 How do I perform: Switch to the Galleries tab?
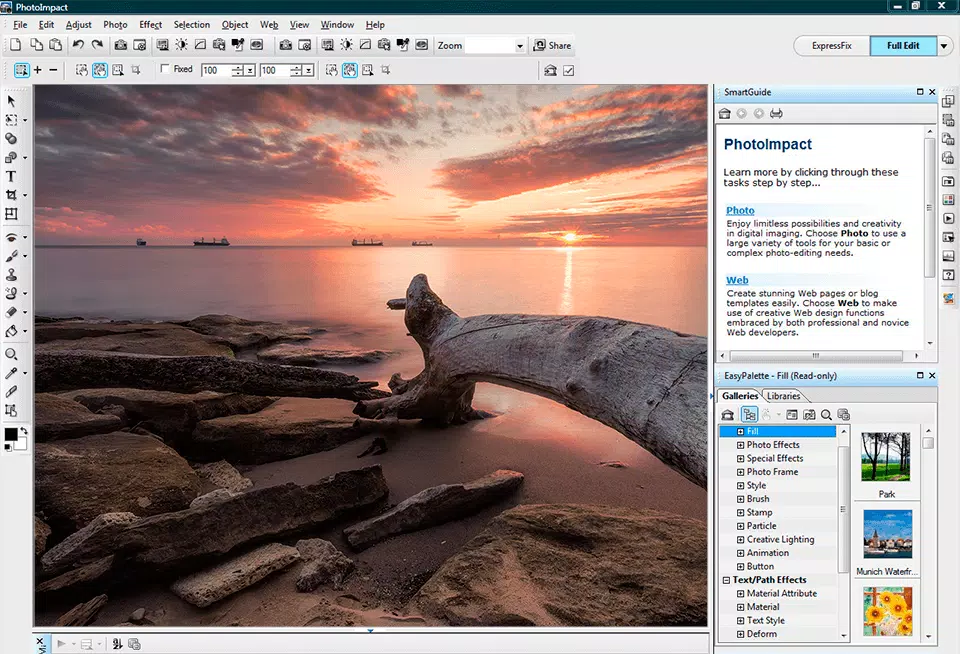pyautogui.click(x=740, y=396)
